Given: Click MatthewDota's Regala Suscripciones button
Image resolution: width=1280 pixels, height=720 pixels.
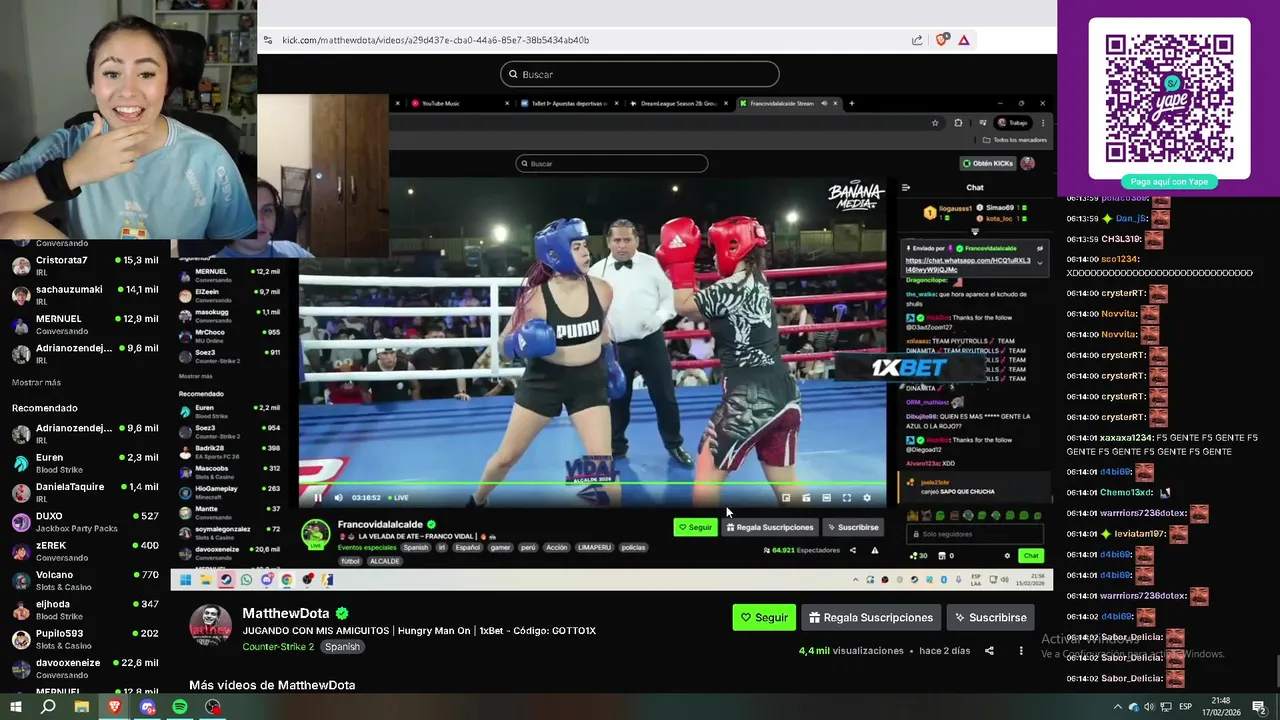Looking at the screenshot, I should (870, 617).
